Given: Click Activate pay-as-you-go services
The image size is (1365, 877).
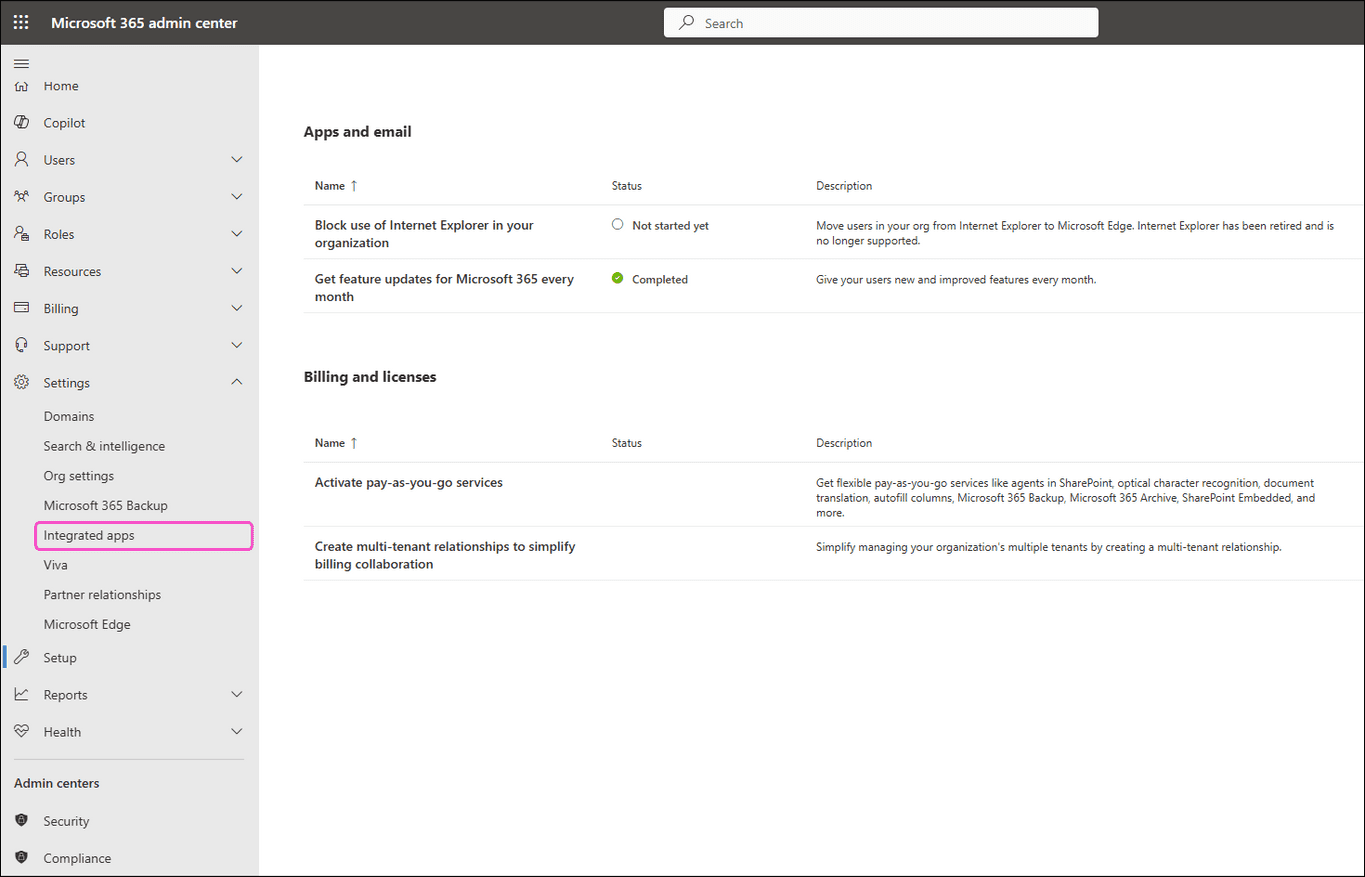Looking at the screenshot, I should [x=408, y=482].
